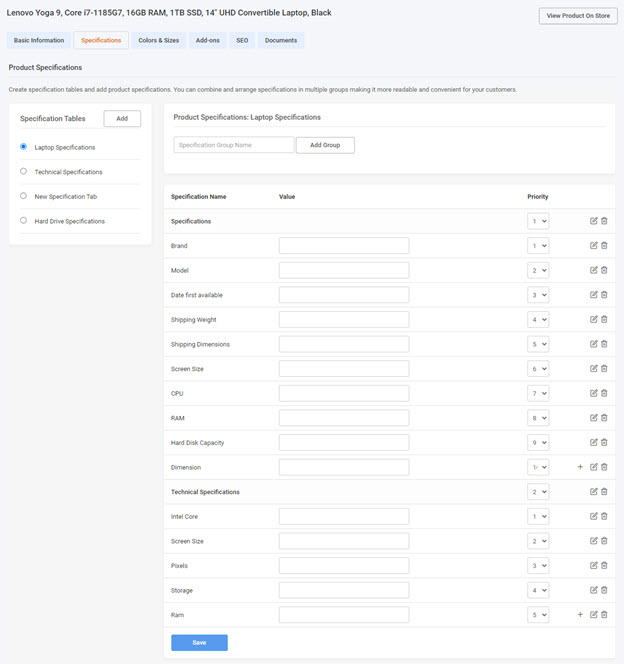Select the Laptop Specifications radio button
This screenshot has width=624, height=664.
[24, 147]
